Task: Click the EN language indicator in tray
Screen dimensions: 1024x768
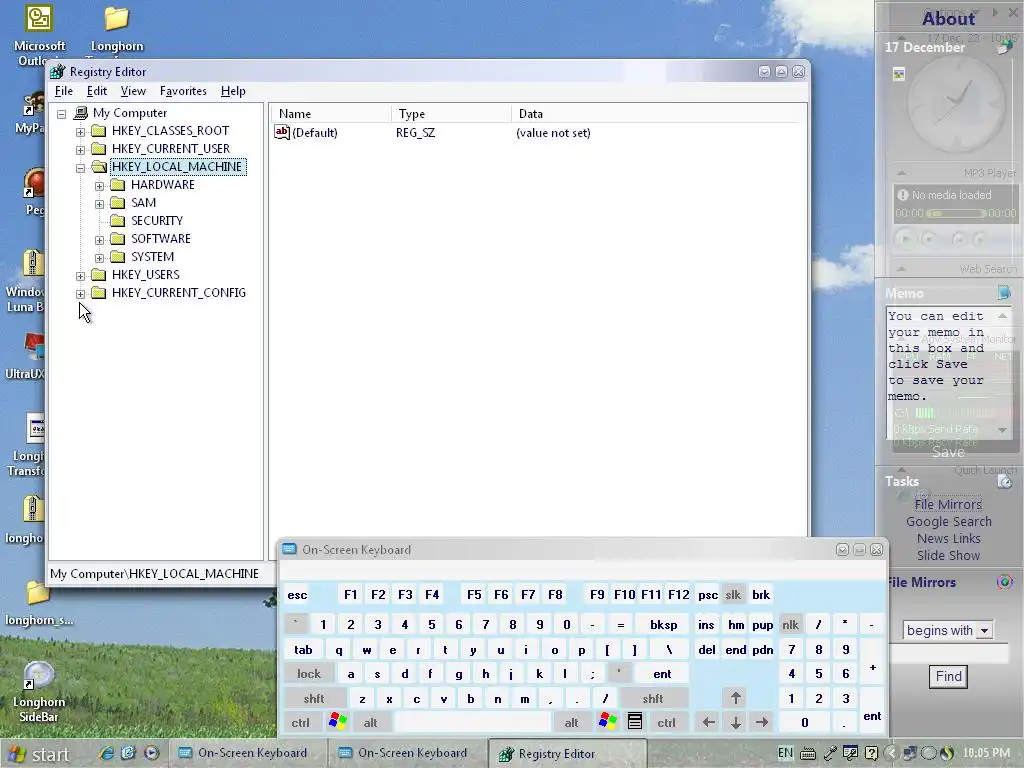Action: pyautogui.click(x=786, y=753)
